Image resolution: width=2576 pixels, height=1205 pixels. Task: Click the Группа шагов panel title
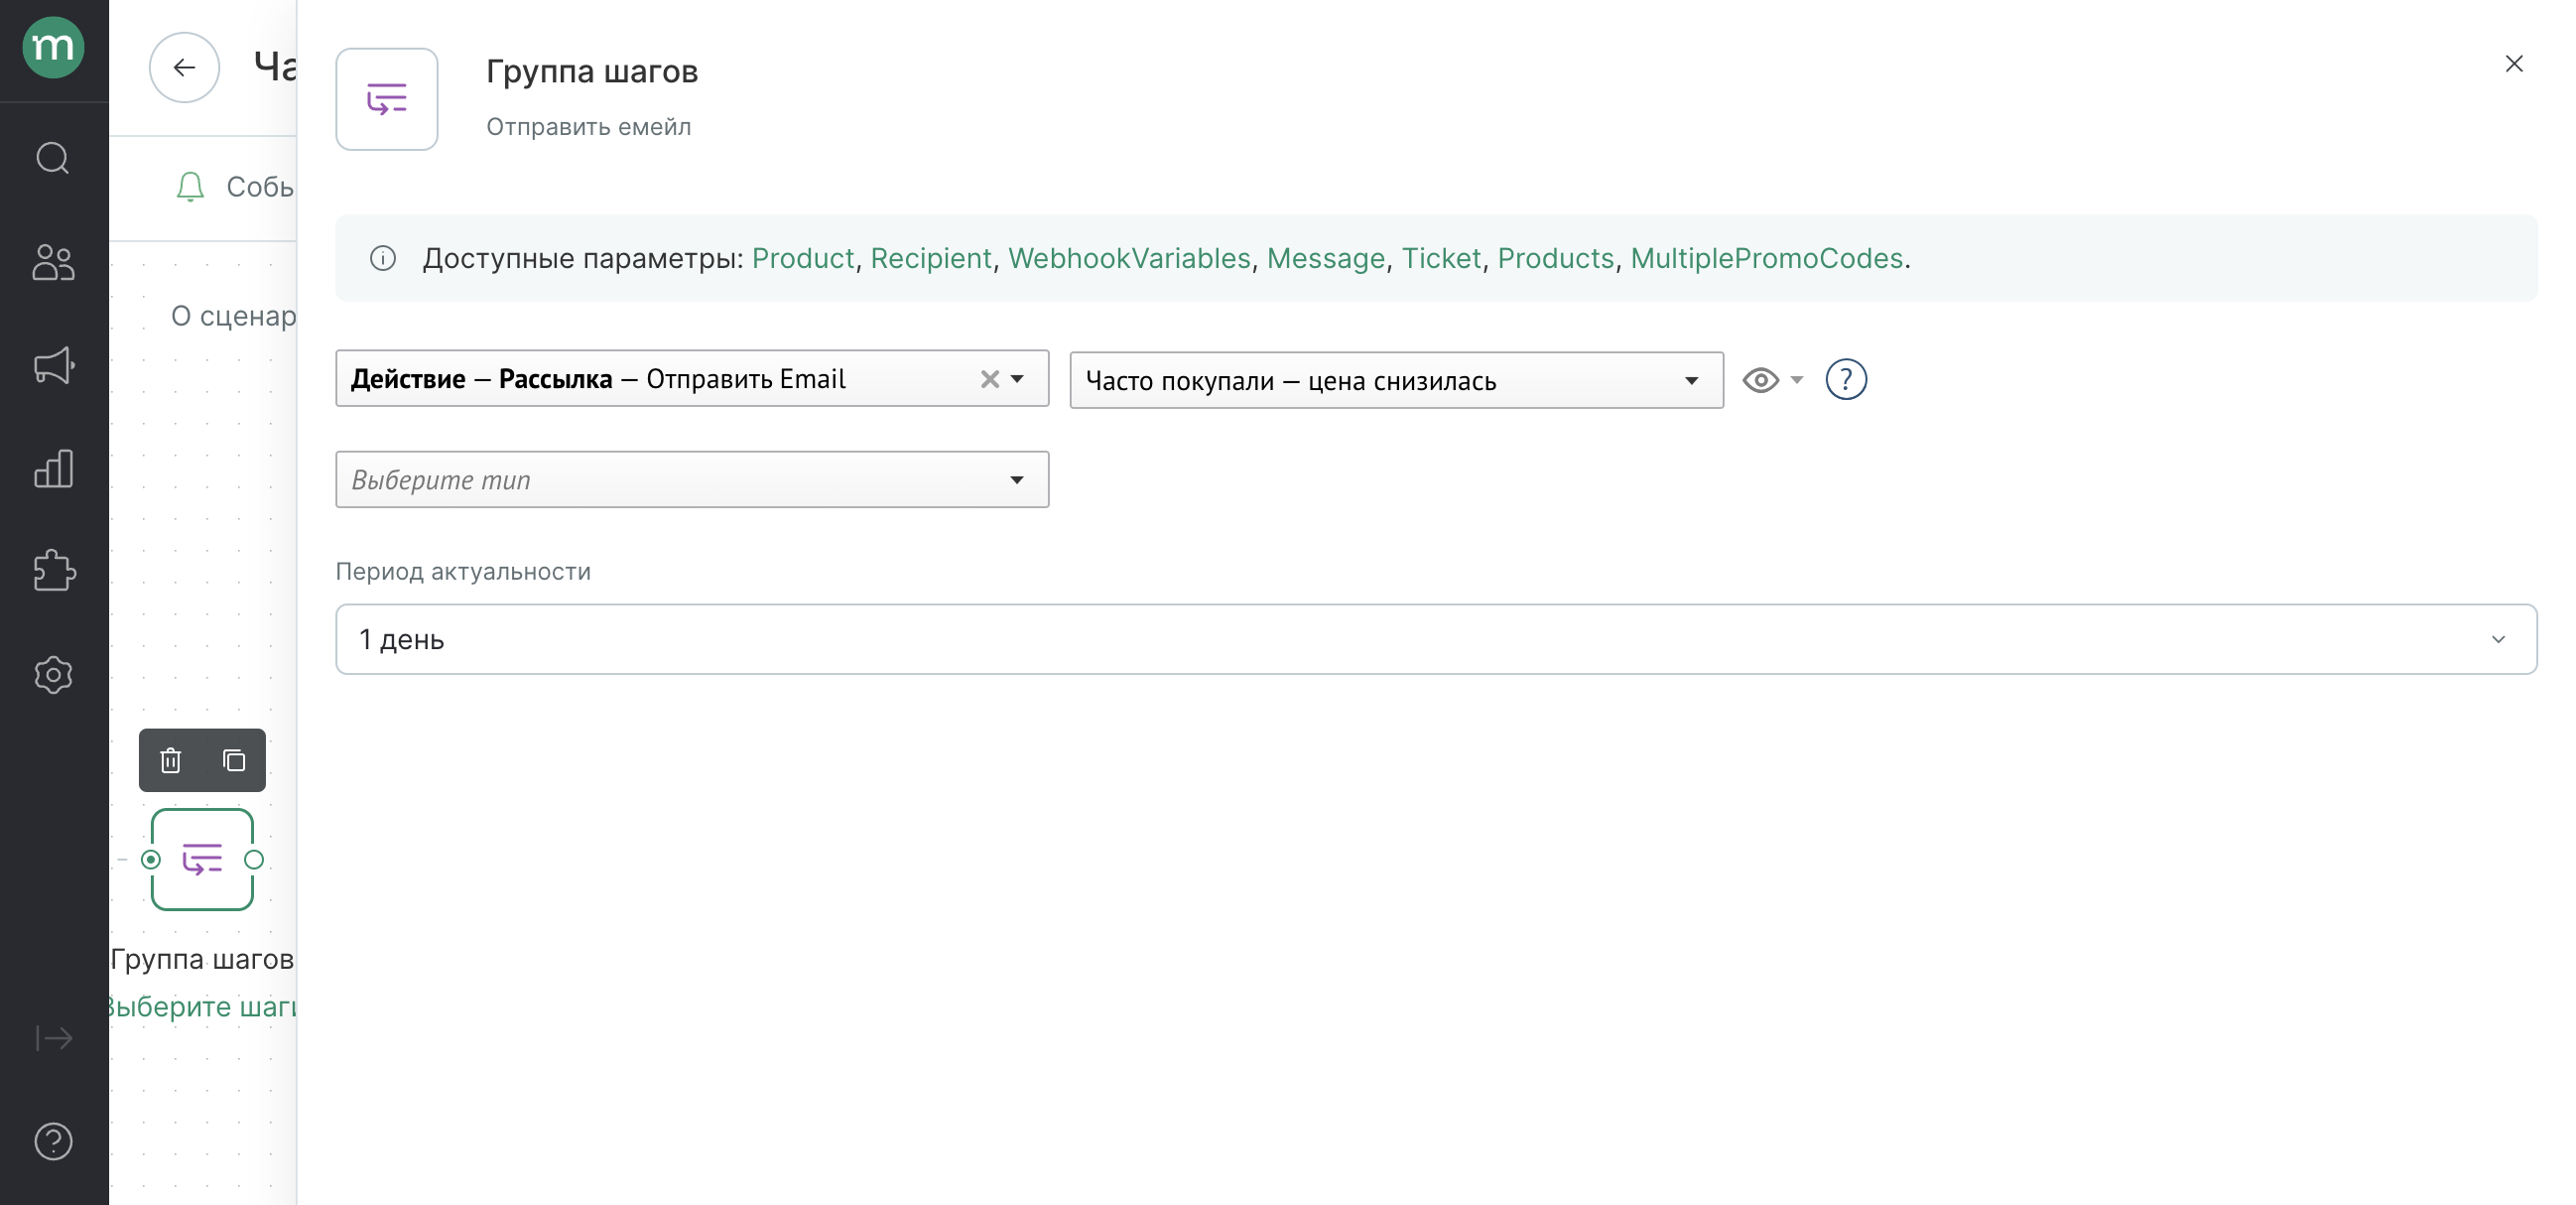click(x=592, y=71)
